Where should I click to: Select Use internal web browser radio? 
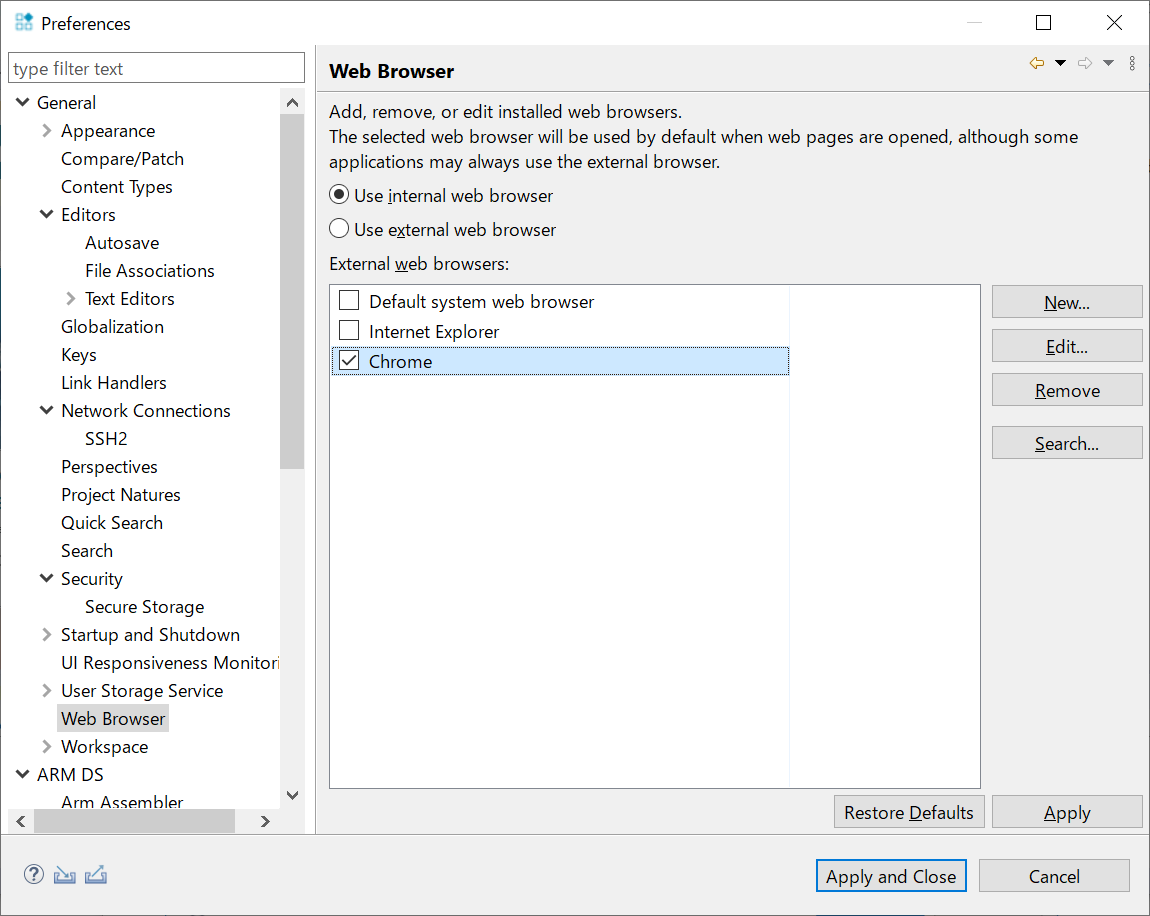point(339,195)
